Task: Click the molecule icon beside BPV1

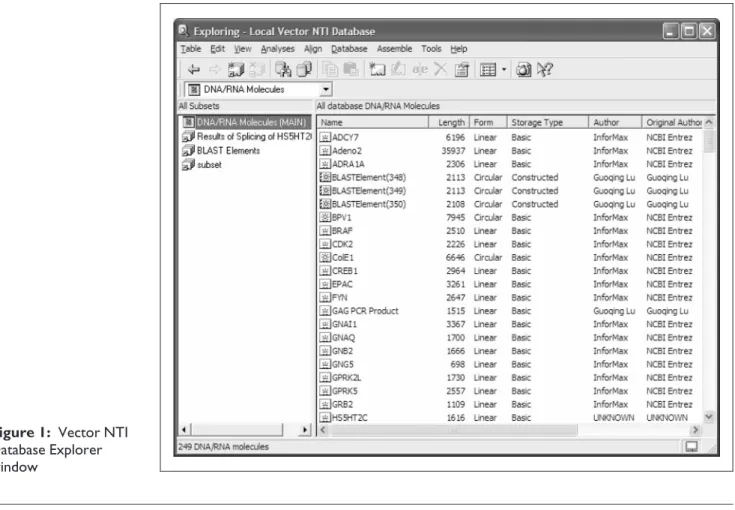Action: tap(325, 218)
